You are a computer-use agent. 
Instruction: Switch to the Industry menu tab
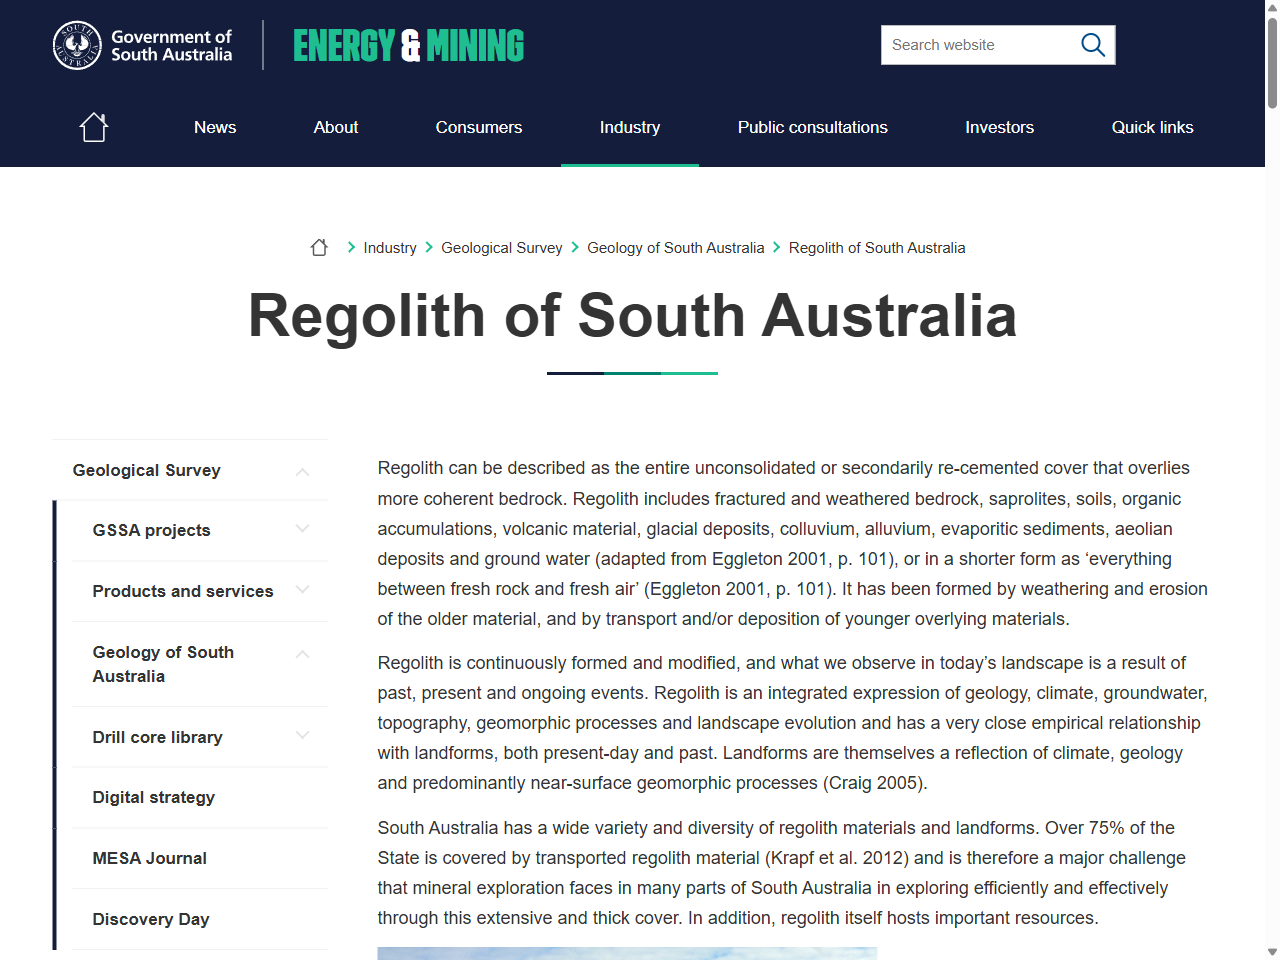click(629, 127)
